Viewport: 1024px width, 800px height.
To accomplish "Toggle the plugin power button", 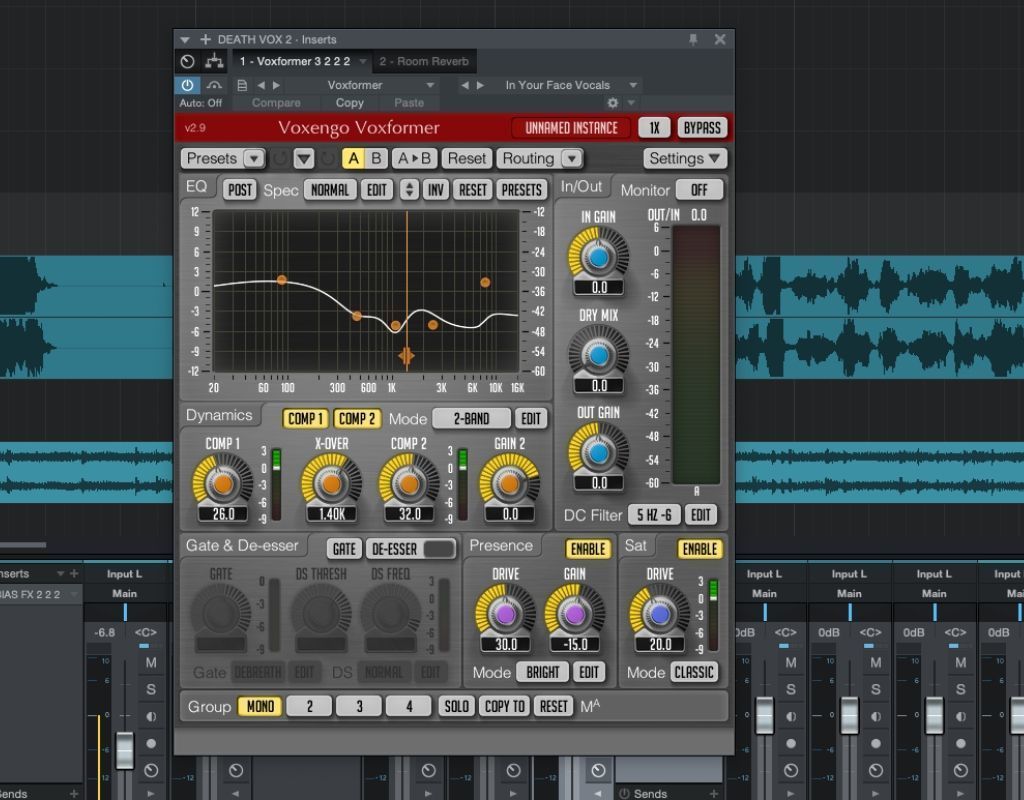I will point(187,85).
